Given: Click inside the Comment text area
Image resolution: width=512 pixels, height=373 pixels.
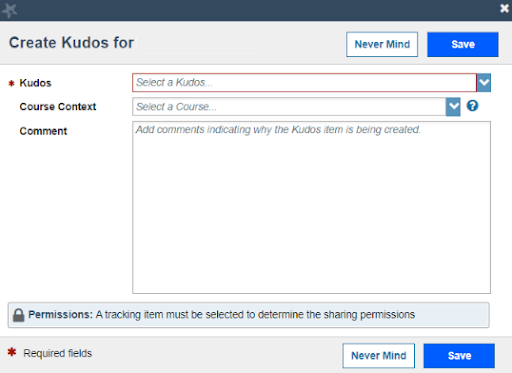Looking at the screenshot, I should 311,207.
